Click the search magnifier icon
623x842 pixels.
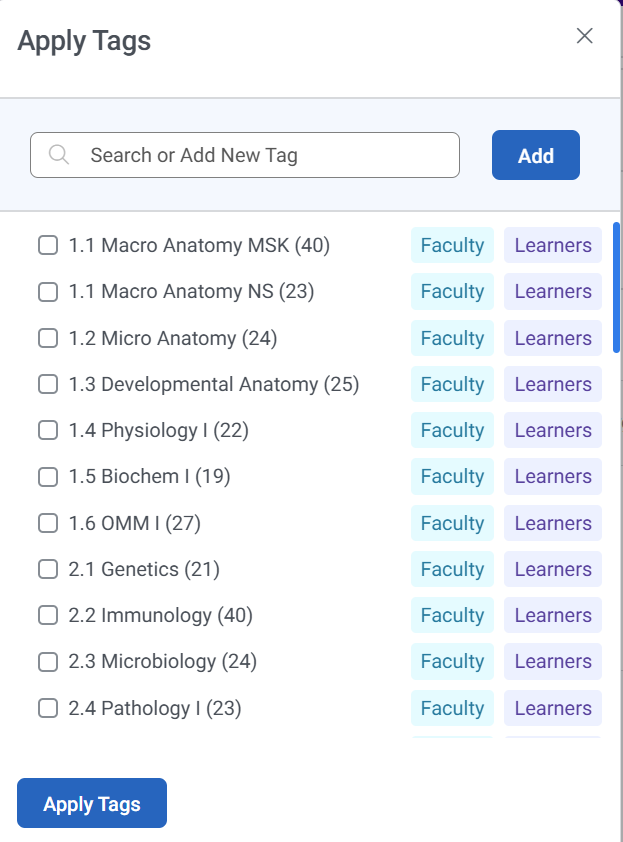[58, 155]
